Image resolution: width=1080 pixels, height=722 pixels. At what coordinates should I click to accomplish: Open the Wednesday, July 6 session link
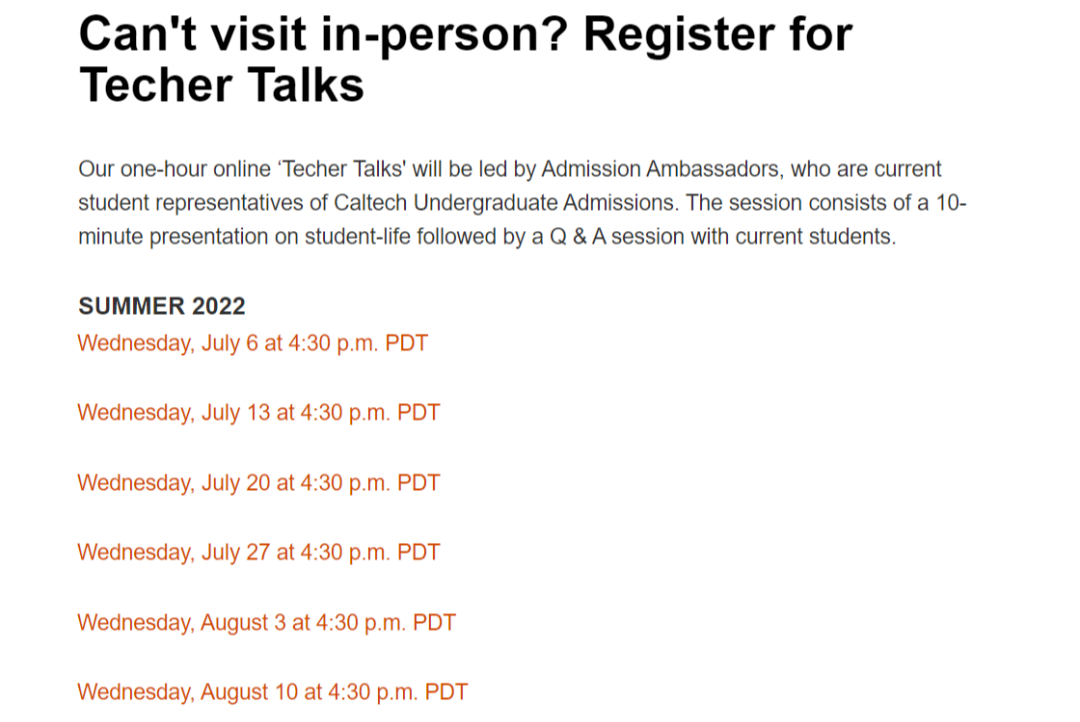(x=252, y=343)
